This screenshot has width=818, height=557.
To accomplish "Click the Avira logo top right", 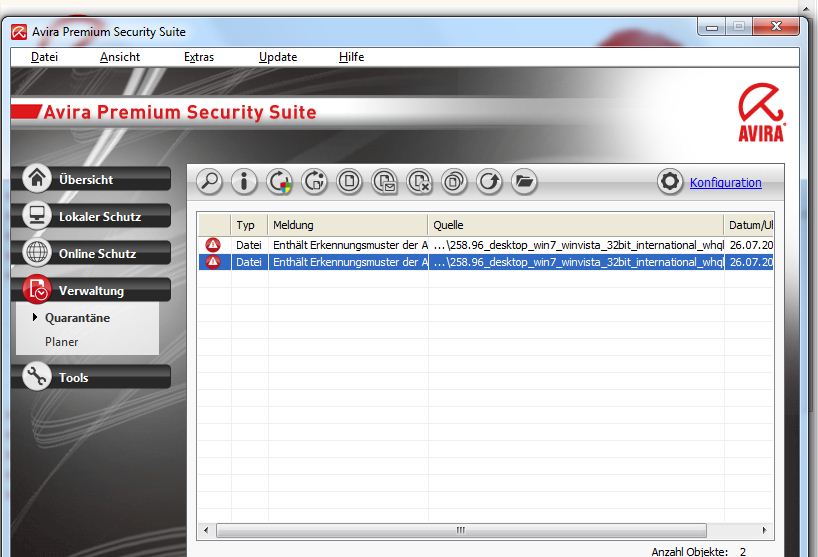I will 761,112.
